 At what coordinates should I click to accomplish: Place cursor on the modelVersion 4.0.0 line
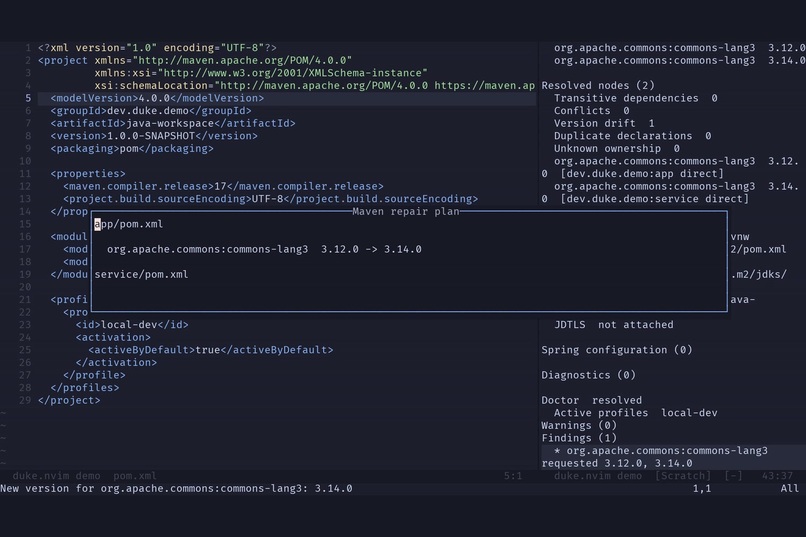pos(157,98)
